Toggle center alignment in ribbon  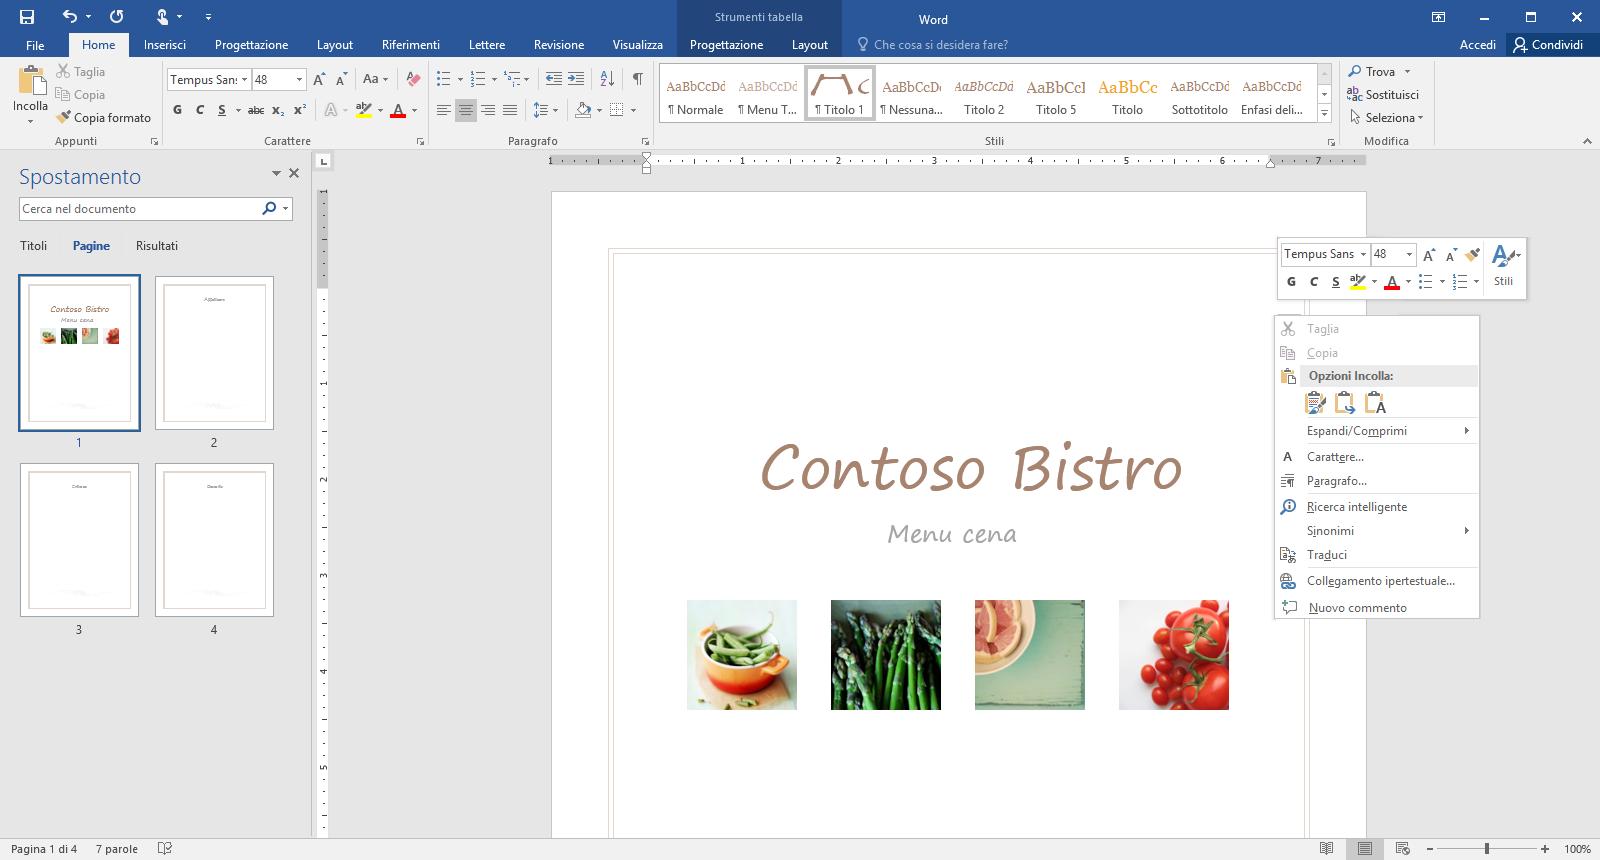click(466, 110)
